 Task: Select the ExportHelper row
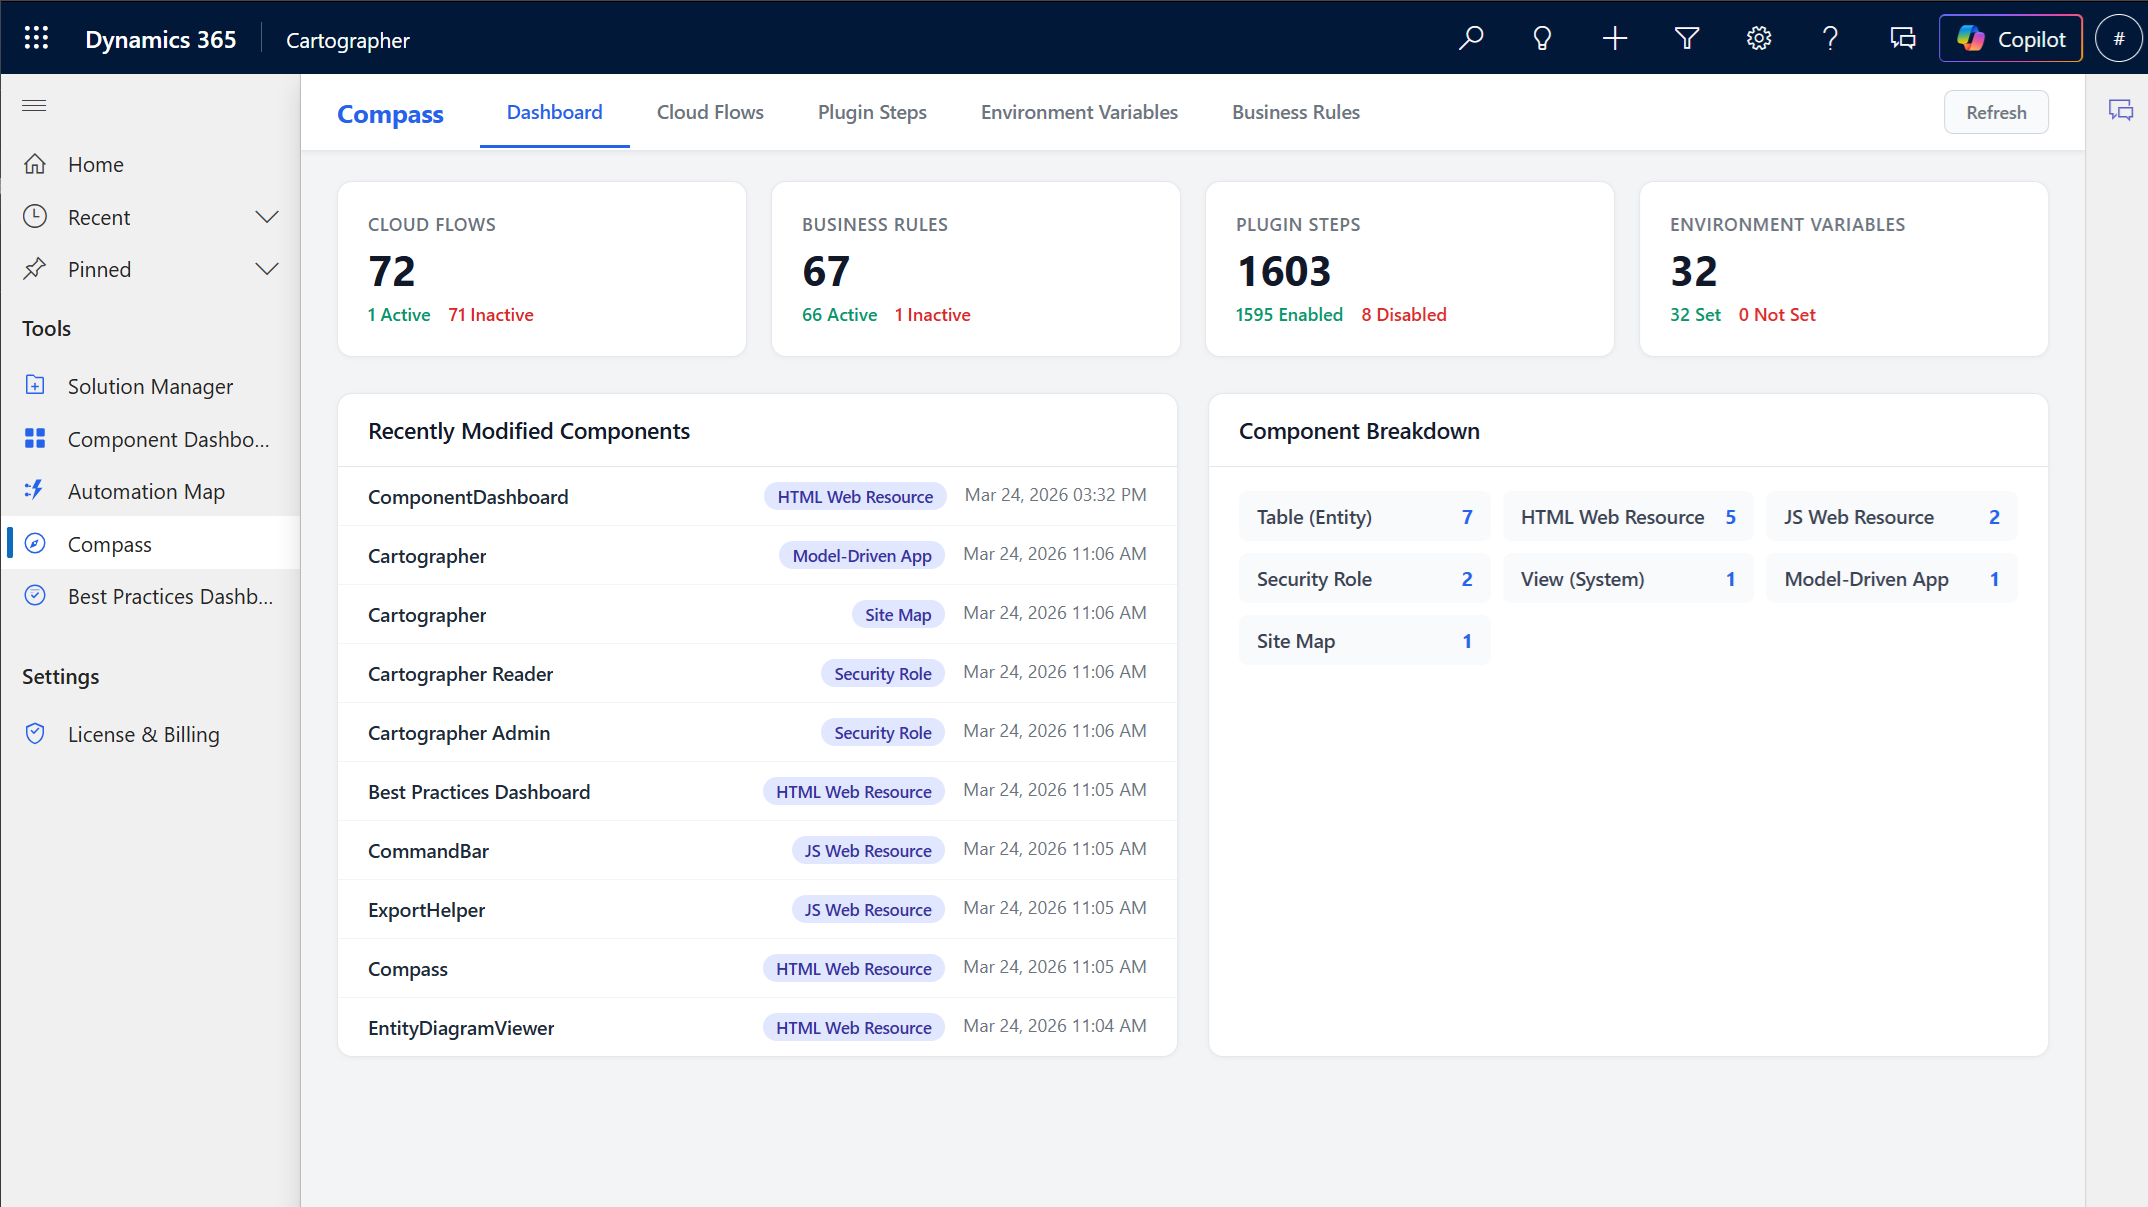click(757, 909)
